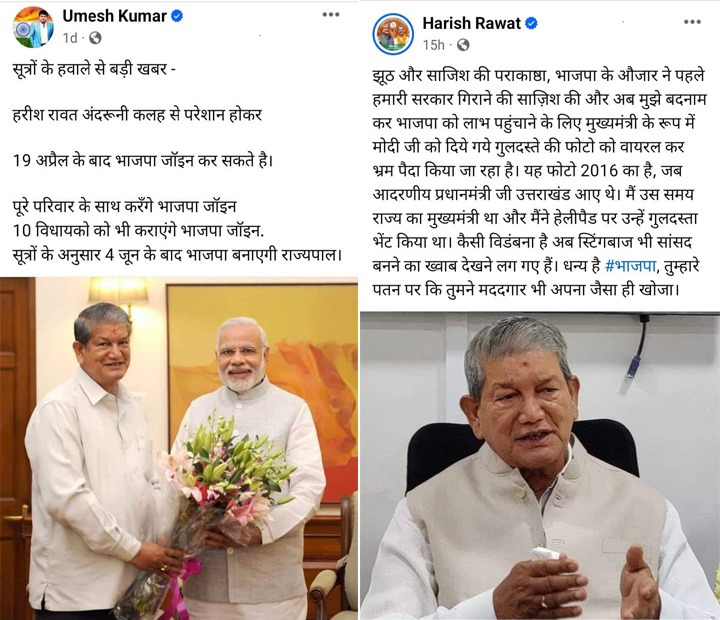Open the Umesh Kumar profile name link
The height and width of the screenshot is (620, 720).
(114, 16)
